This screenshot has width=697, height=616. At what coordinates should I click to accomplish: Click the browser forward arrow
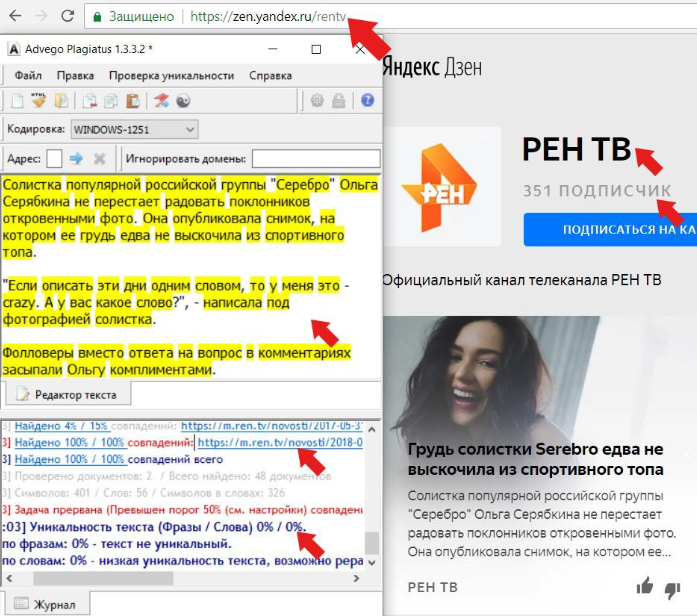coord(42,16)
